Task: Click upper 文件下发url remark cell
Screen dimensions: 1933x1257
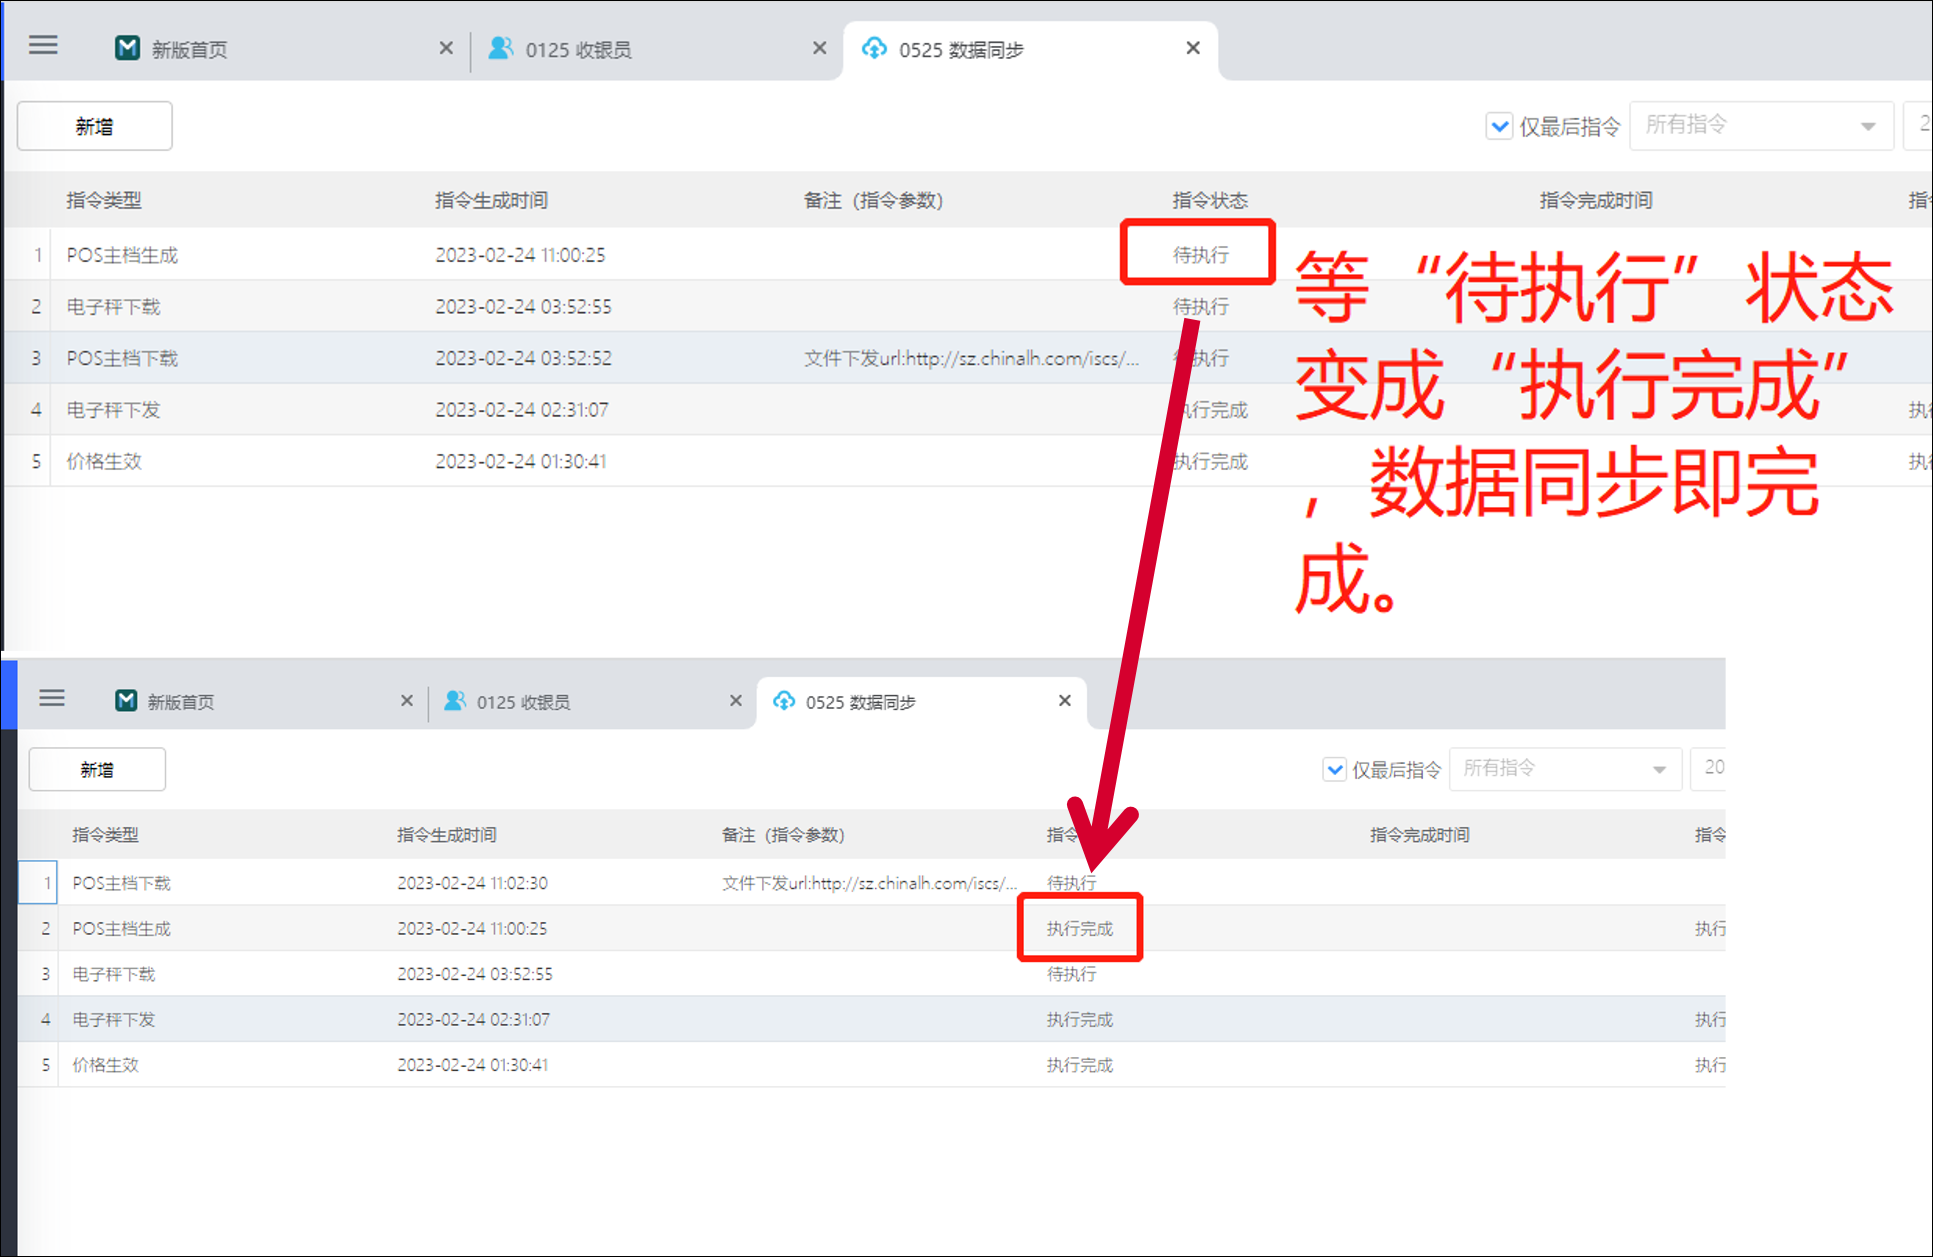Action: [x=971, y=358]
